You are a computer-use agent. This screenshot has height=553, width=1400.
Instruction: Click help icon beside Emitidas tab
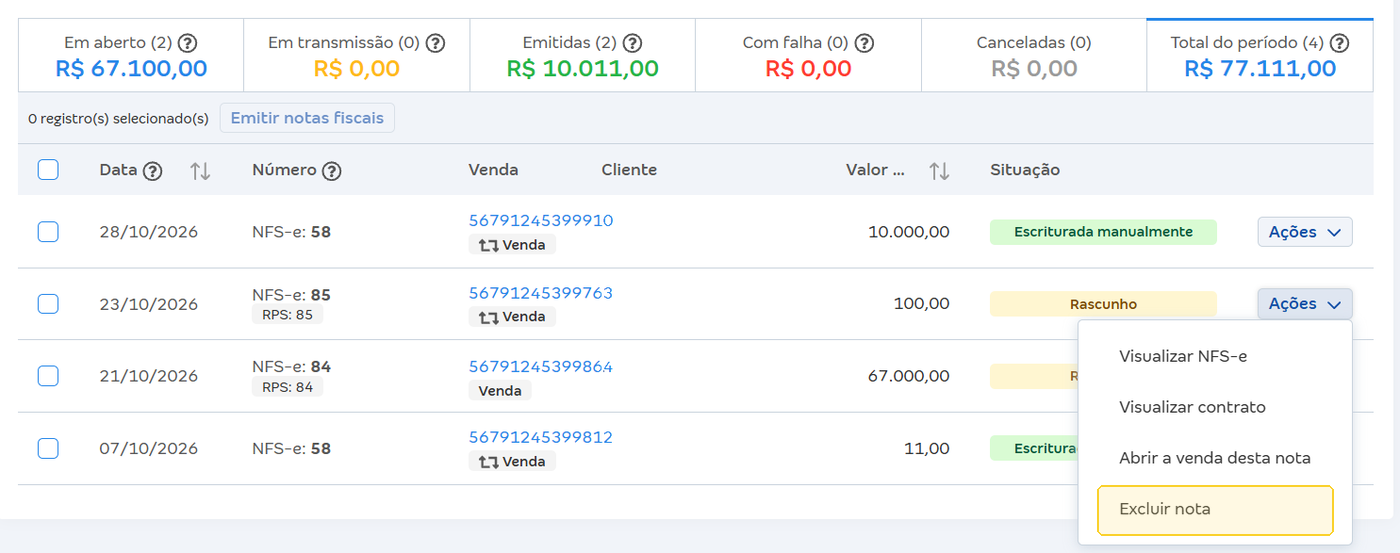(x=632, y=43)
